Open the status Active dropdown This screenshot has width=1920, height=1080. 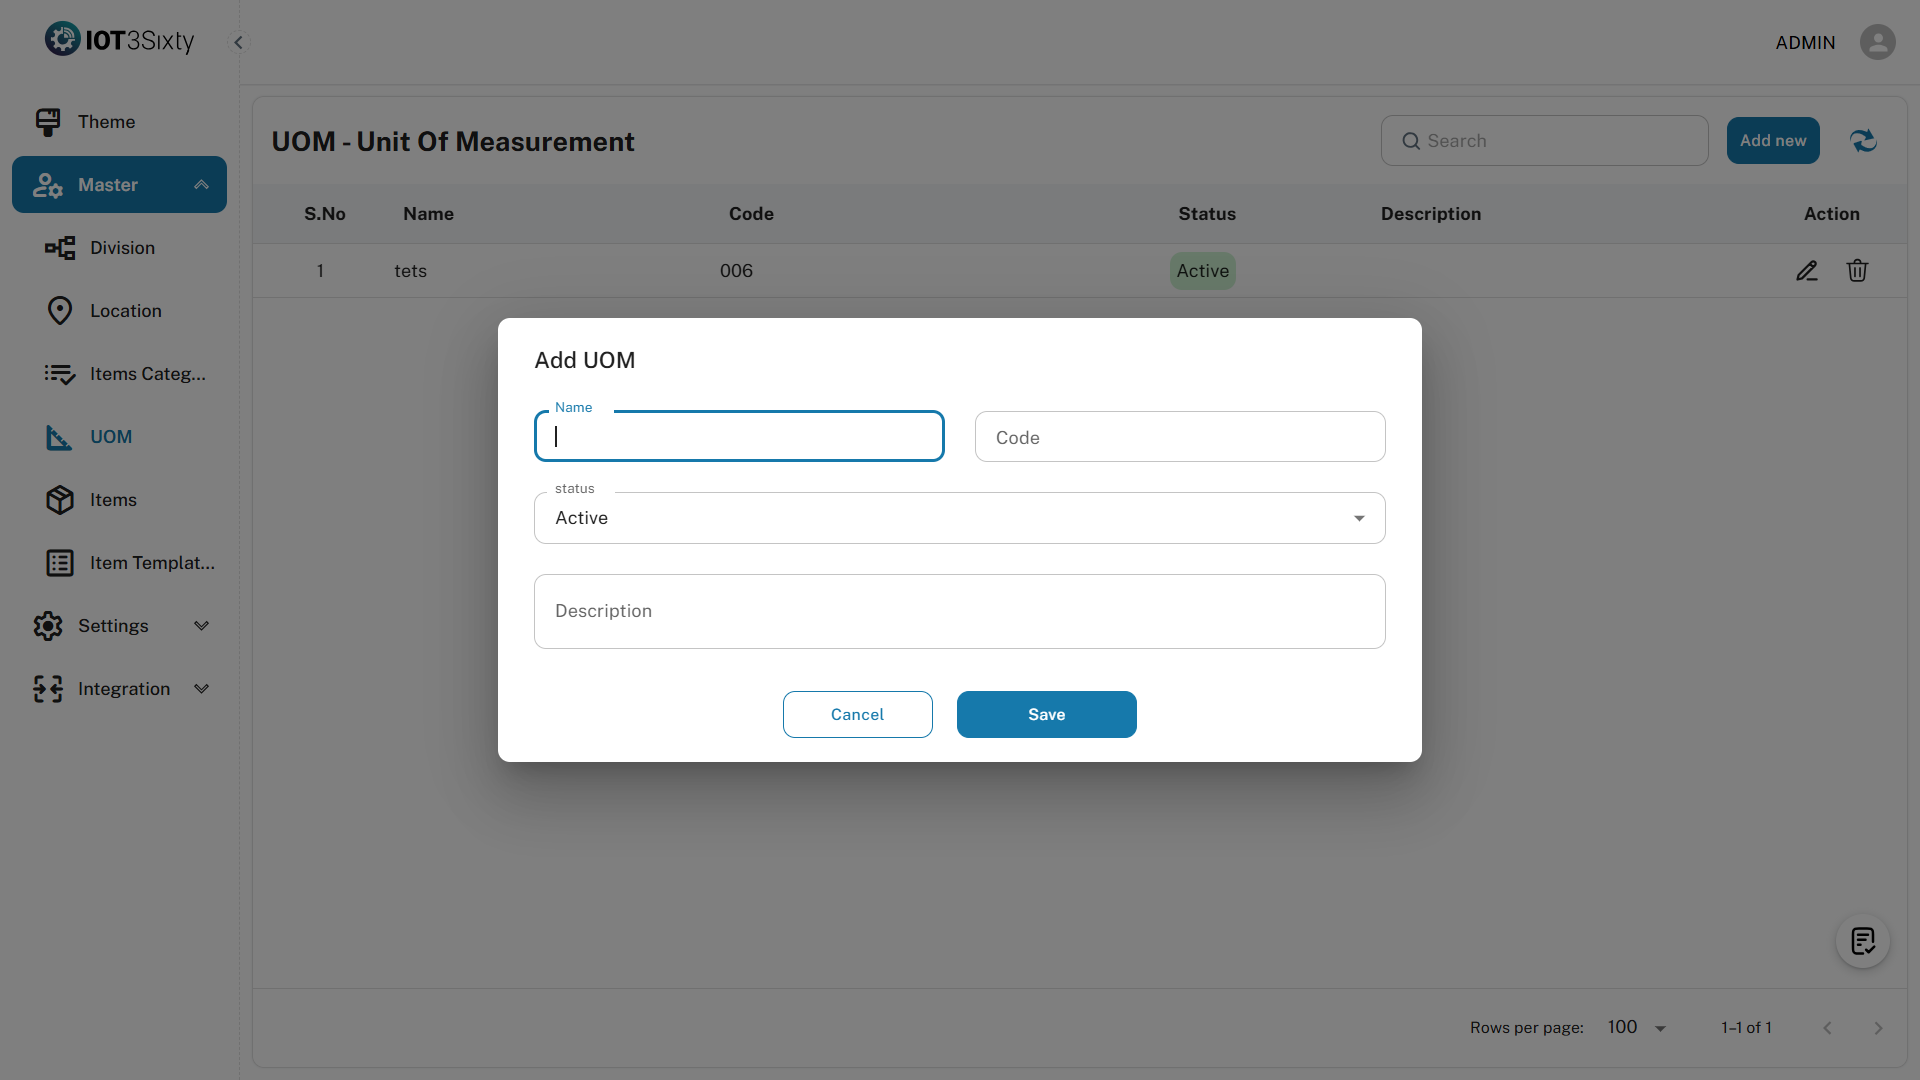[x=959, y=518]
